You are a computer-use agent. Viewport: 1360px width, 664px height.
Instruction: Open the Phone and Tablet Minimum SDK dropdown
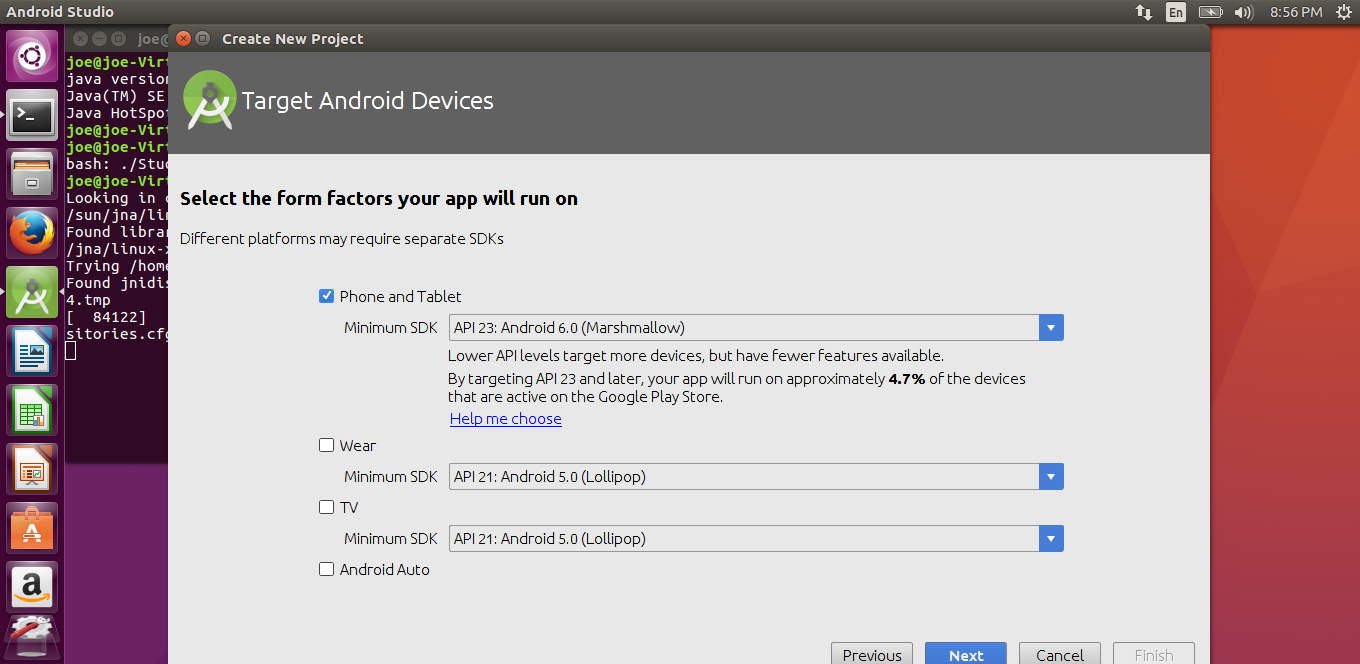(x=756, y=327)
